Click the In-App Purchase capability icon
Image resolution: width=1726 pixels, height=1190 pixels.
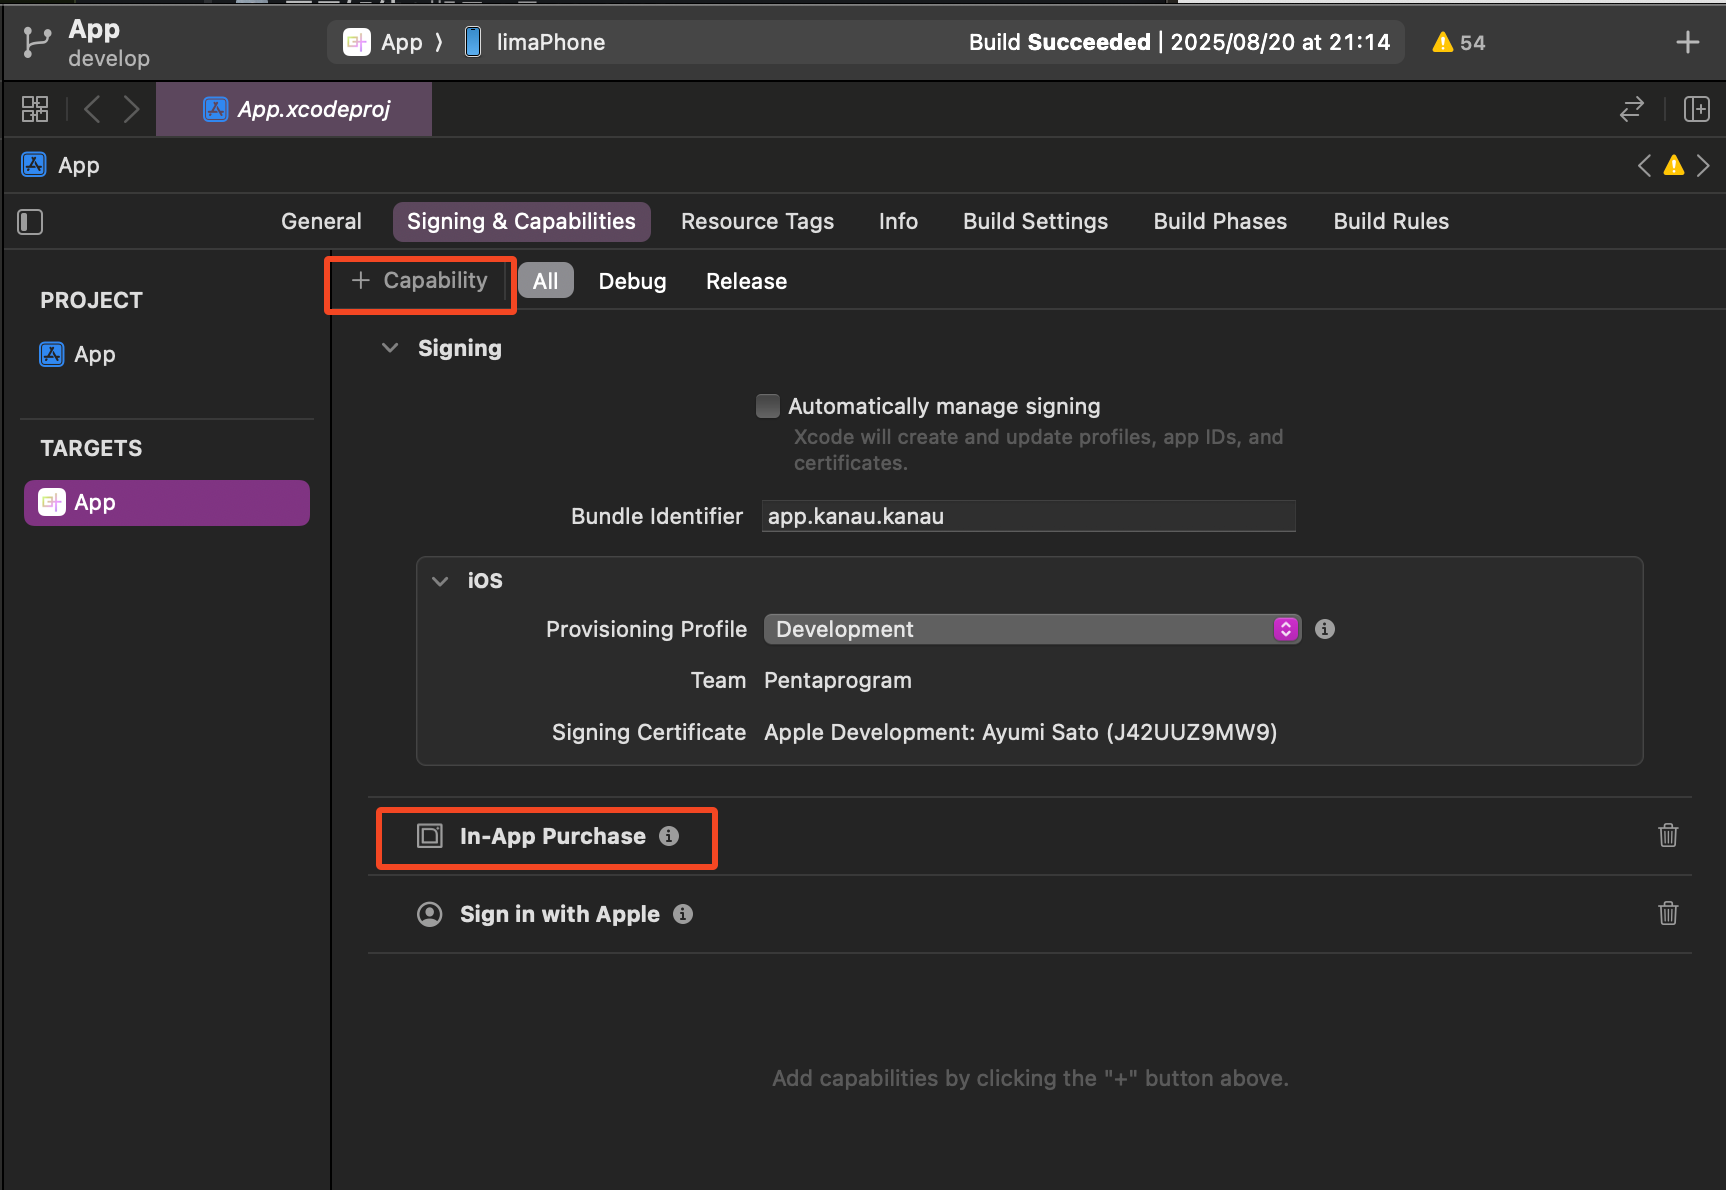pos(430,836)
